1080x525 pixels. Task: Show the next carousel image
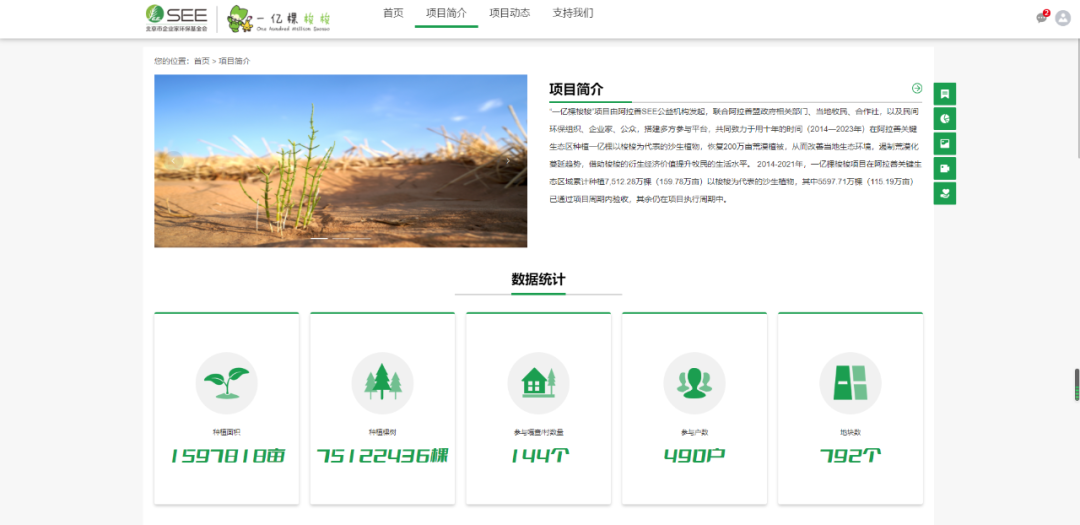[x=508, y=161]
